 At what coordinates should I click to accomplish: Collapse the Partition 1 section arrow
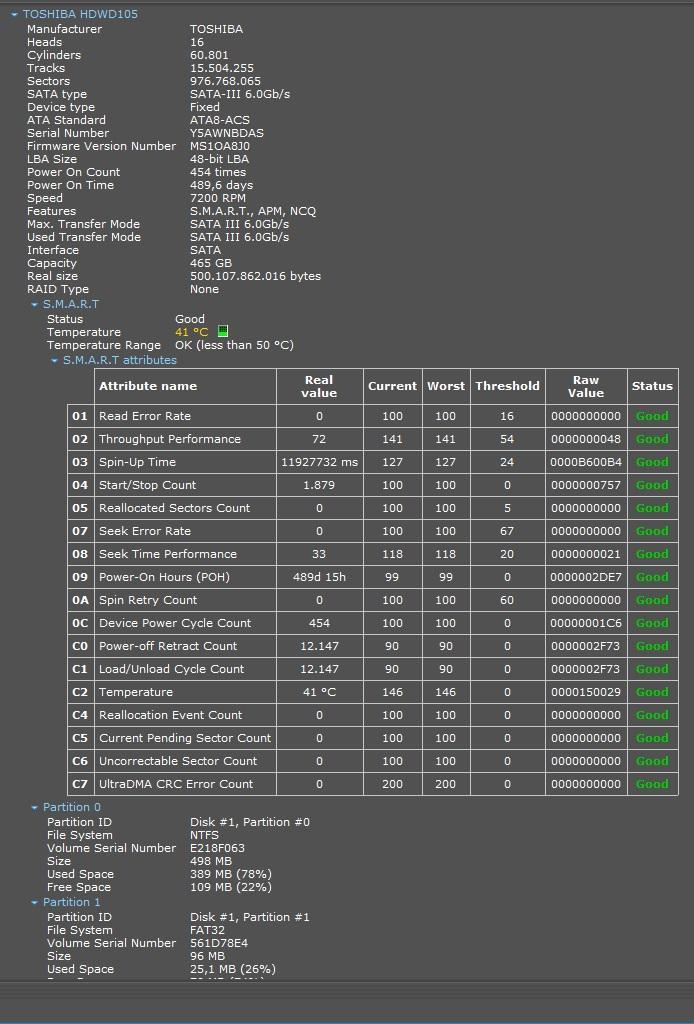pos(35,903)
